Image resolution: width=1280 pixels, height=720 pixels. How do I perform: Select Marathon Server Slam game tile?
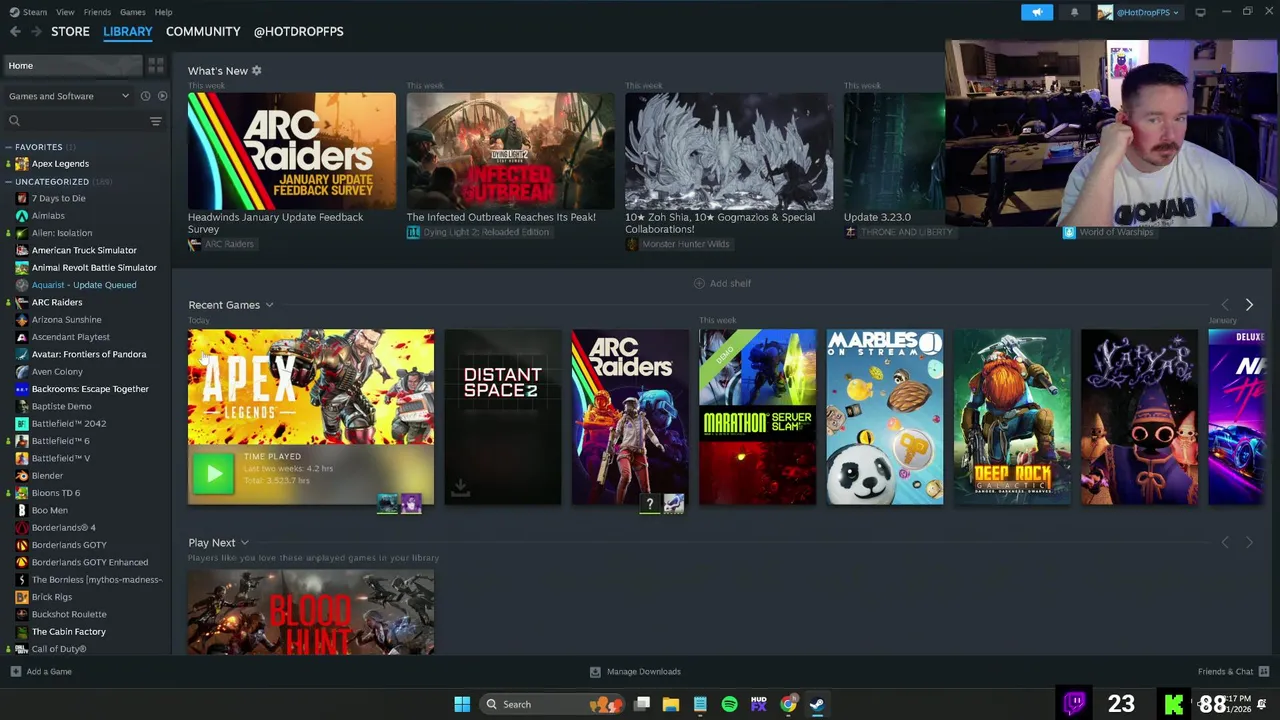coord(757,417)
